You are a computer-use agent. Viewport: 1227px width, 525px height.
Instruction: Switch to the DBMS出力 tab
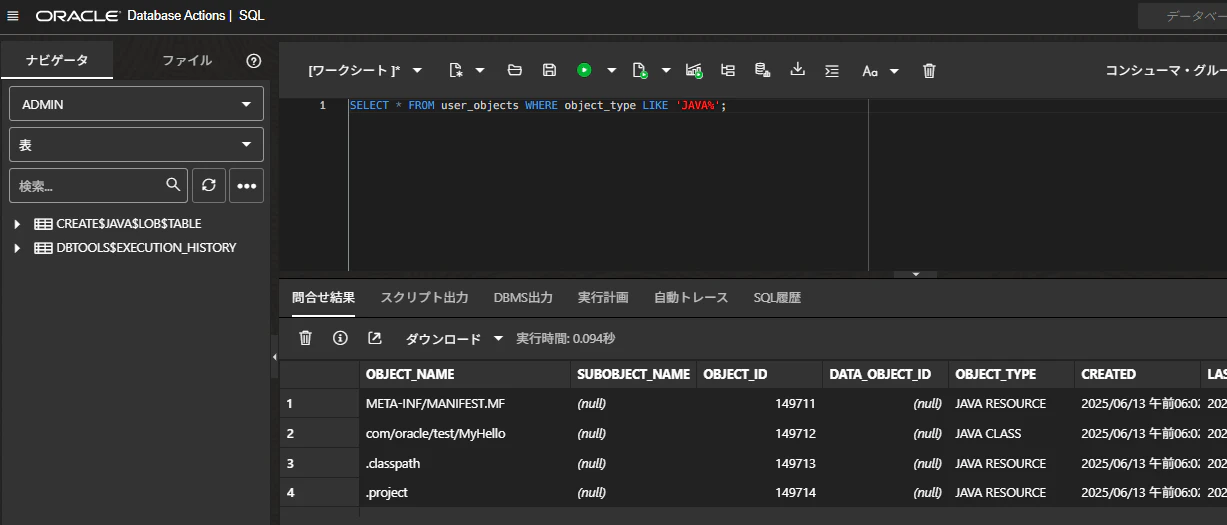tap(523, 298)
